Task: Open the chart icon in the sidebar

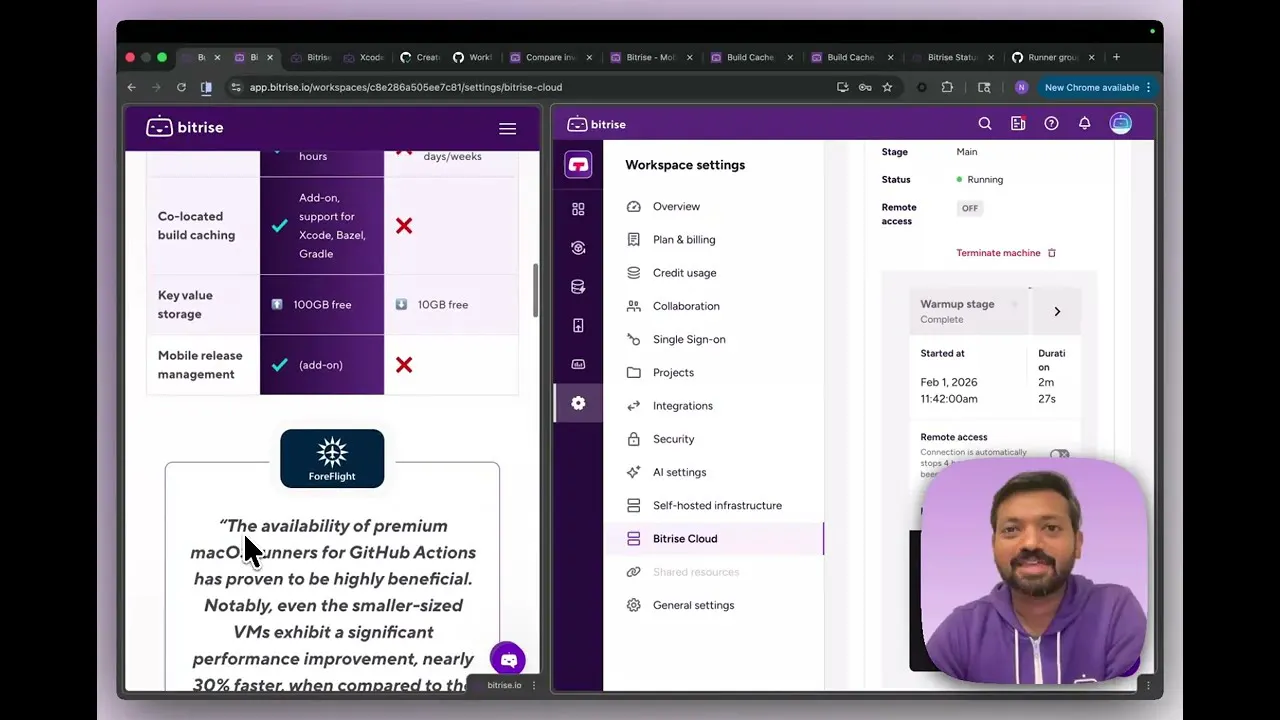Action: coord(578,364)
